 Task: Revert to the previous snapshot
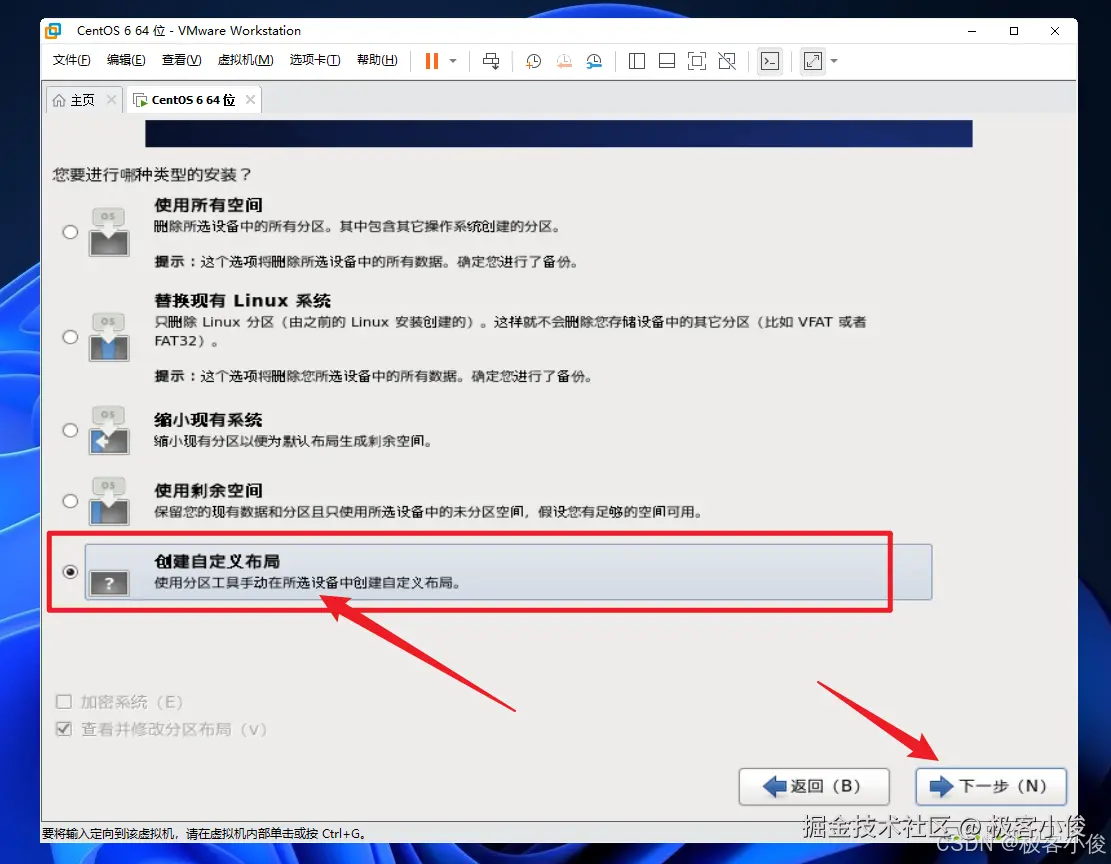[564, 61]
